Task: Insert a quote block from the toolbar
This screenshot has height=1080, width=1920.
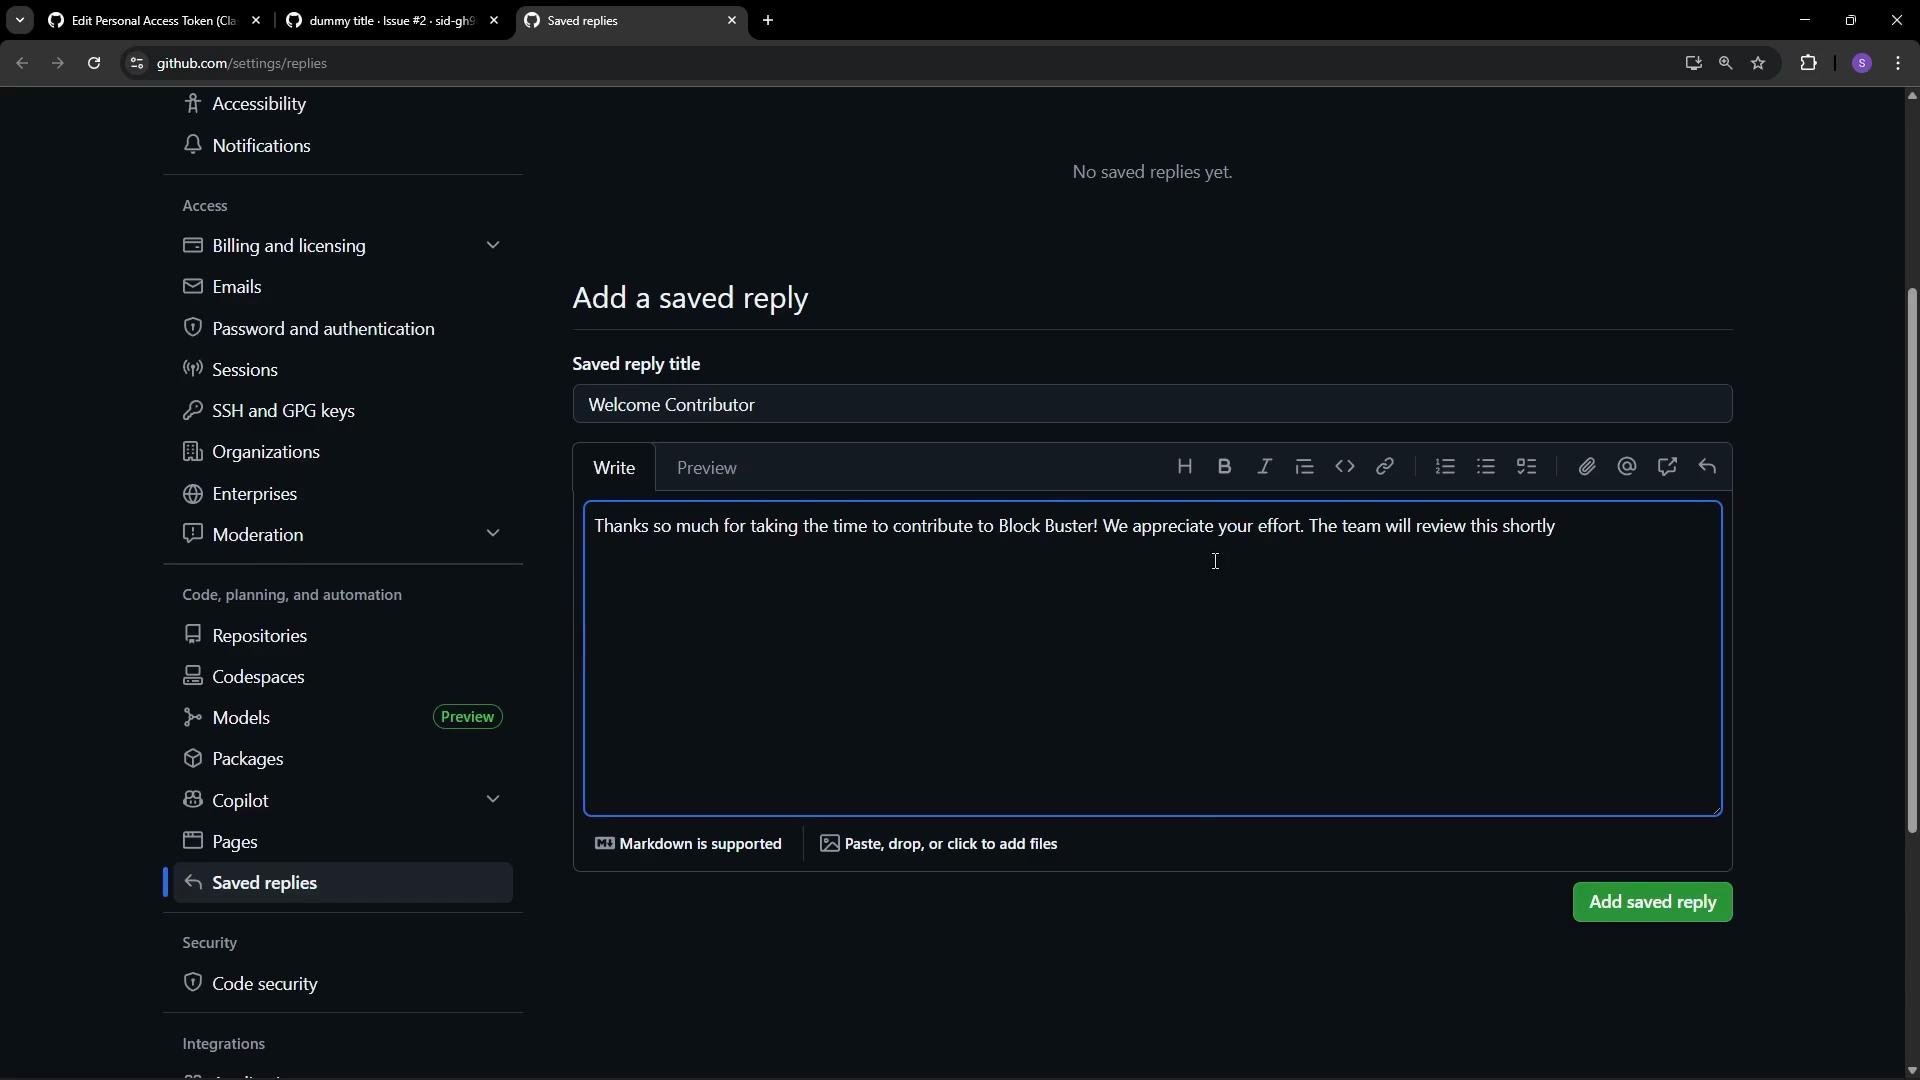Action: 1304,467
